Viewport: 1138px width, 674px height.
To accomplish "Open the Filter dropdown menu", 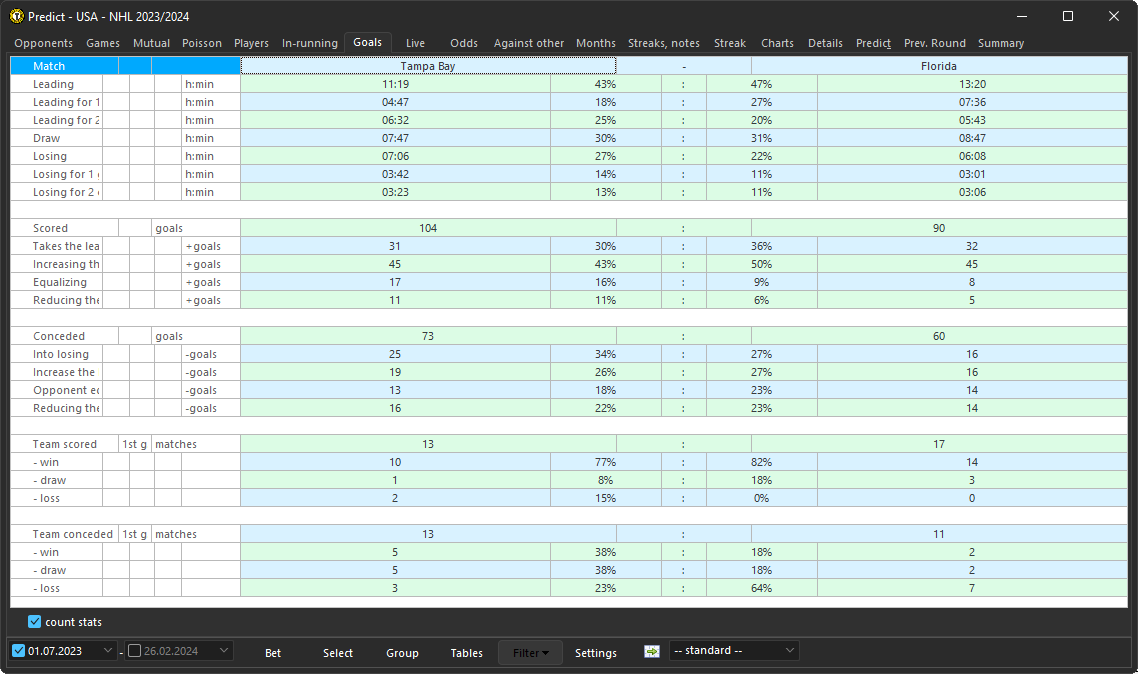I will (x=529, y=651).
